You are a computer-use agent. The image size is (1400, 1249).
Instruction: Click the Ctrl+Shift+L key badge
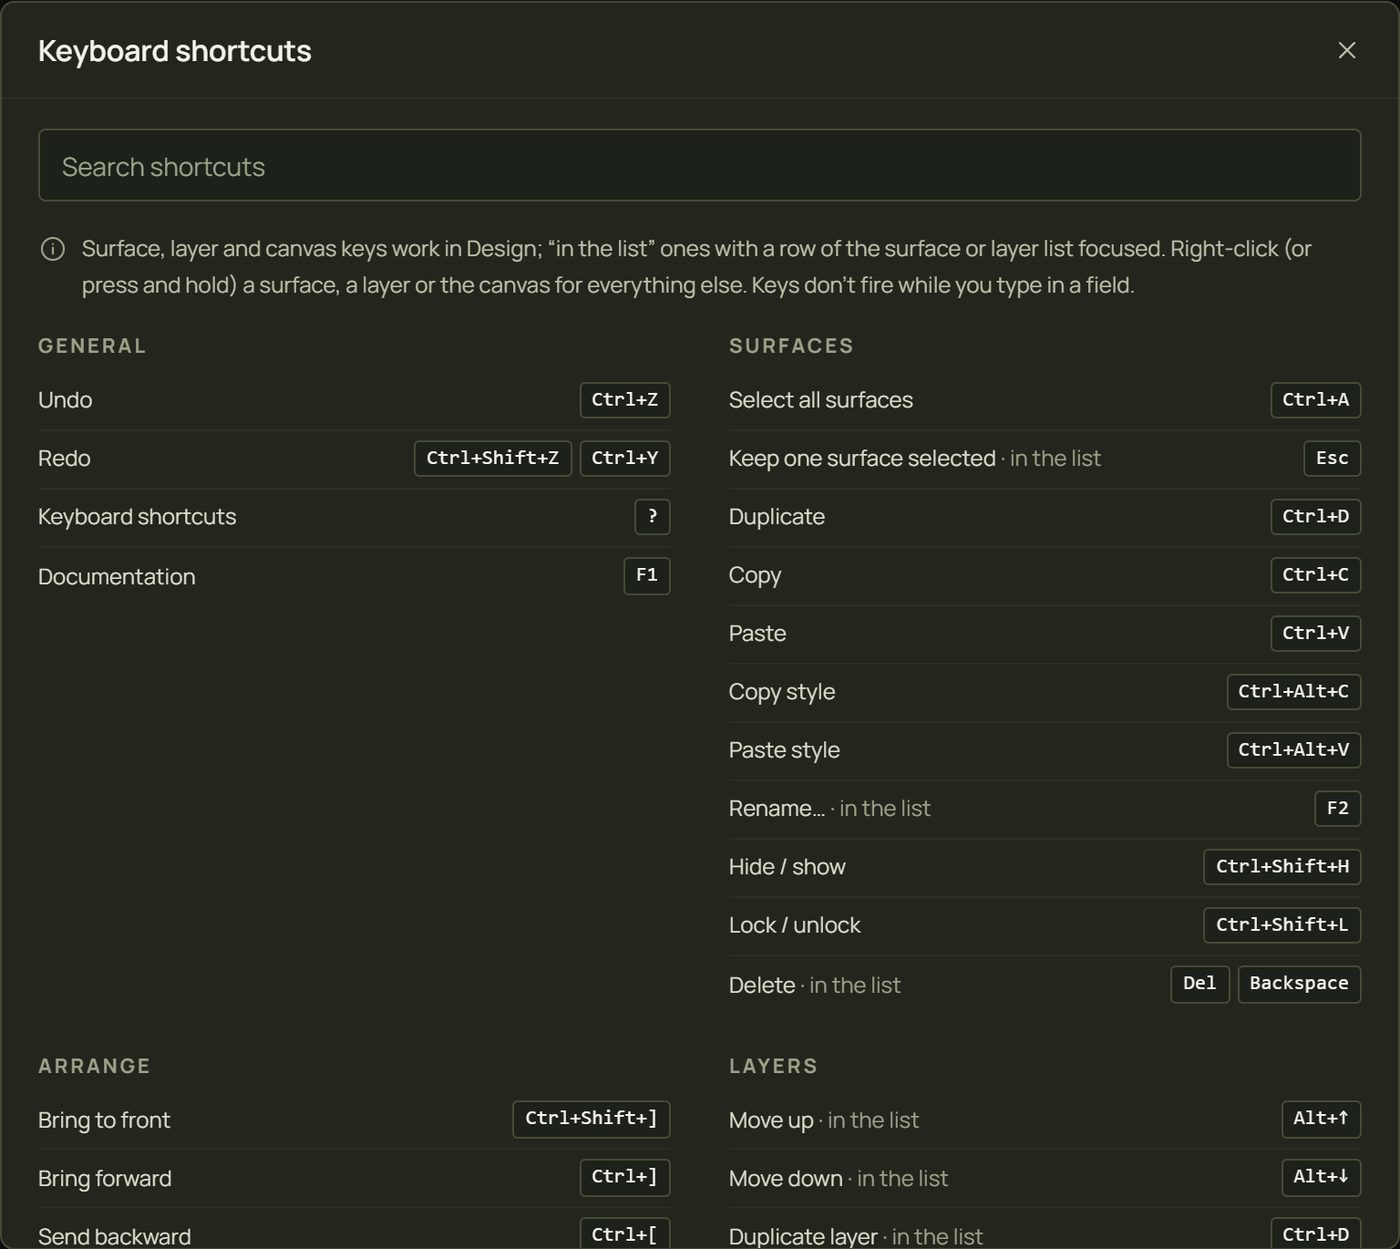(x=1282, y=925)
